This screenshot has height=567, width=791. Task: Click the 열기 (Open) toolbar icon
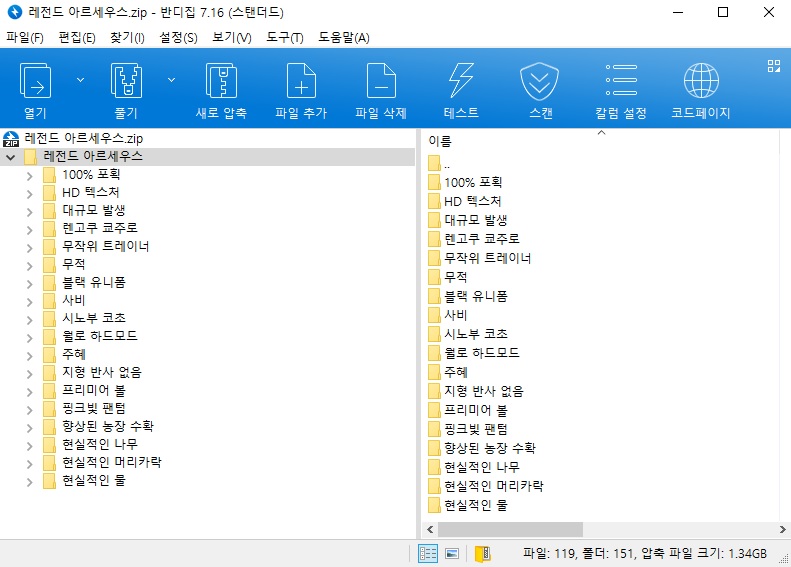[x=35, y=80]
